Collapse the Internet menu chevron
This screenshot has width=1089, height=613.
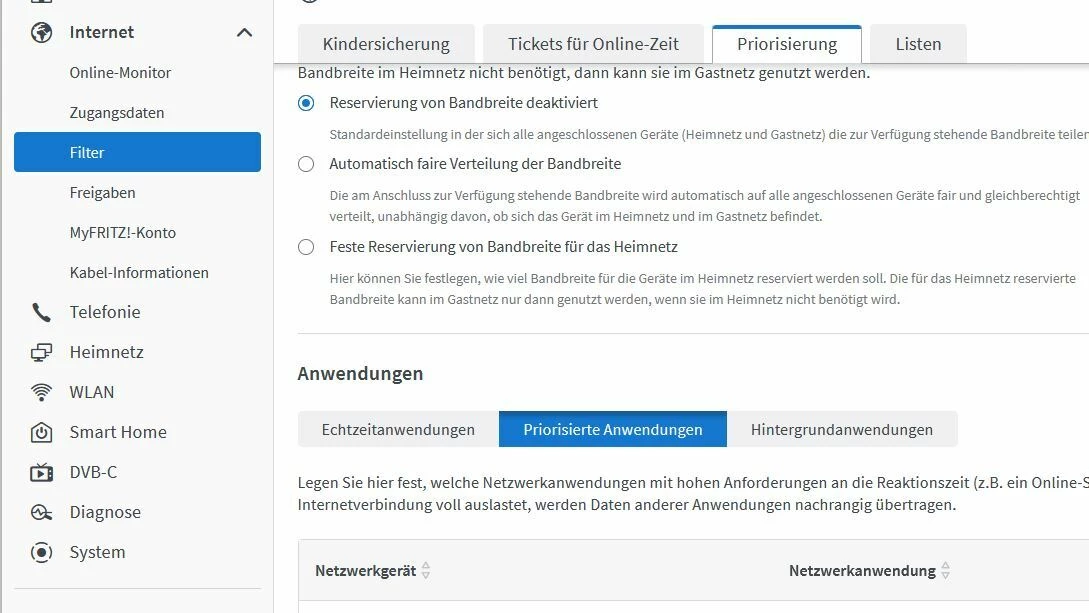244,33
